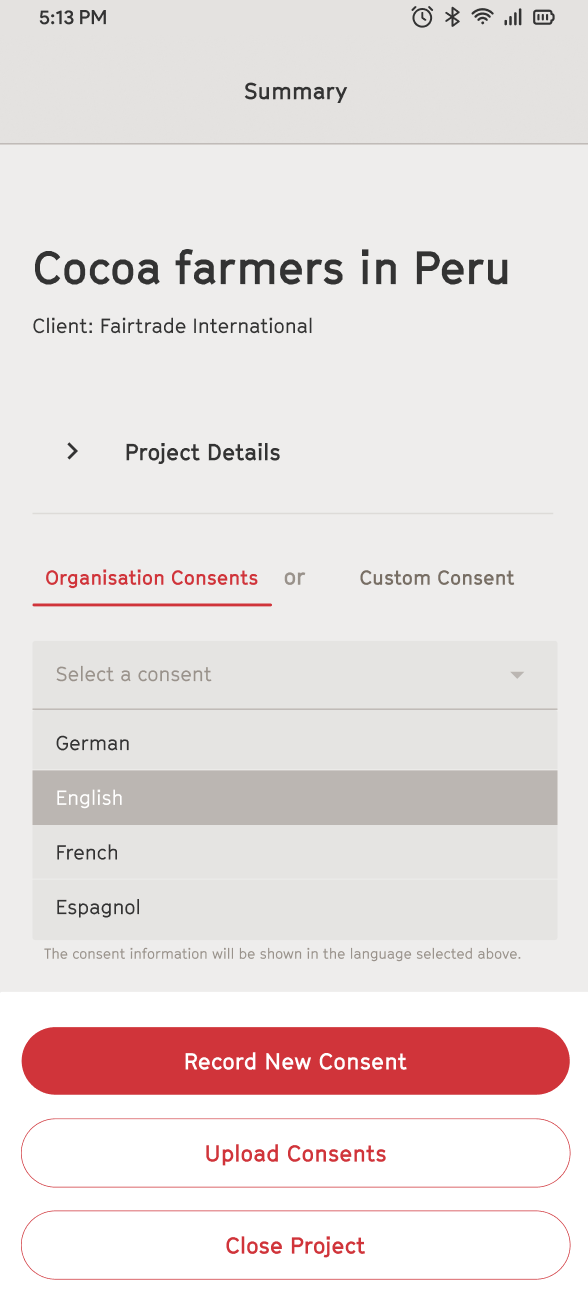Expand Project Details chevron arrow
This screenshot has height=1306, width=588.
point(72,452)
